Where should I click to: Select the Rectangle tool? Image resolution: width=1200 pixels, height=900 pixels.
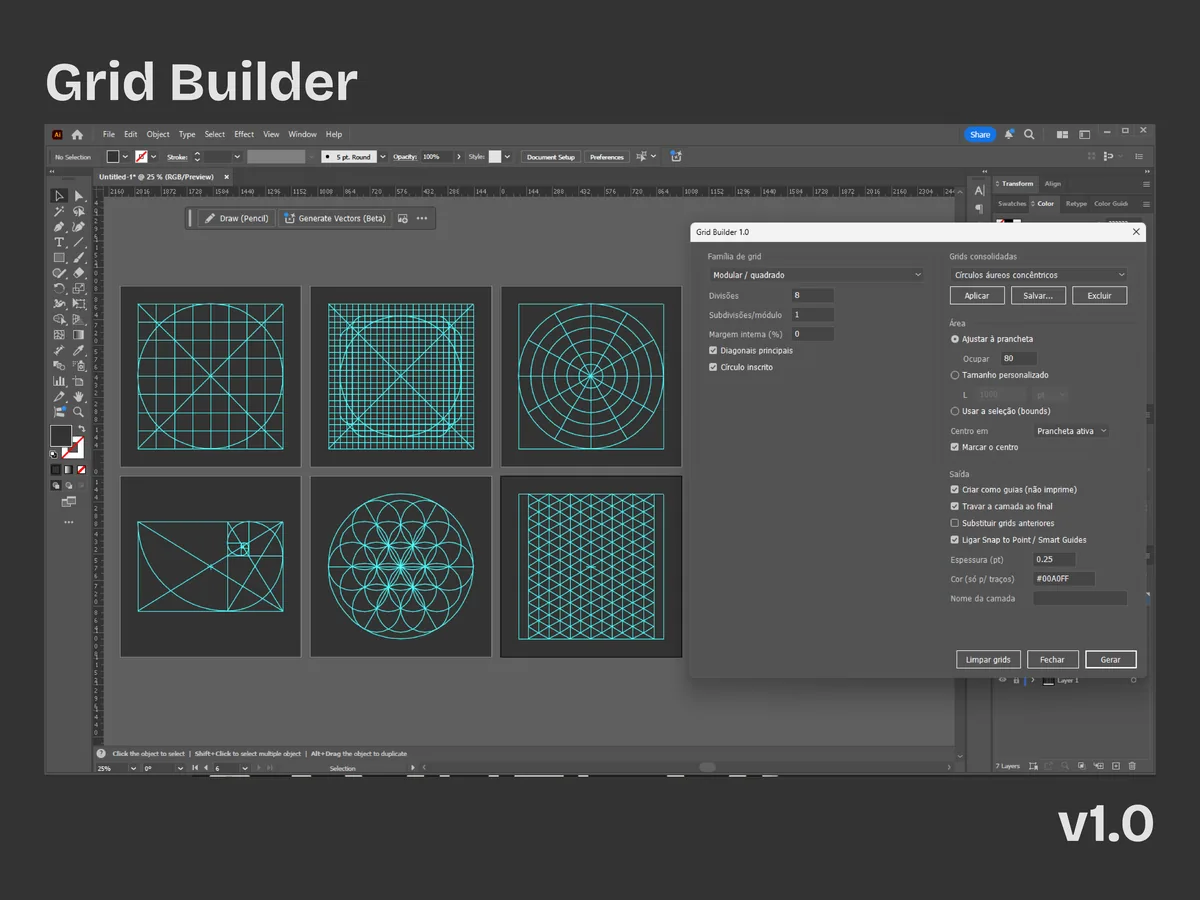tap(59, 257)
